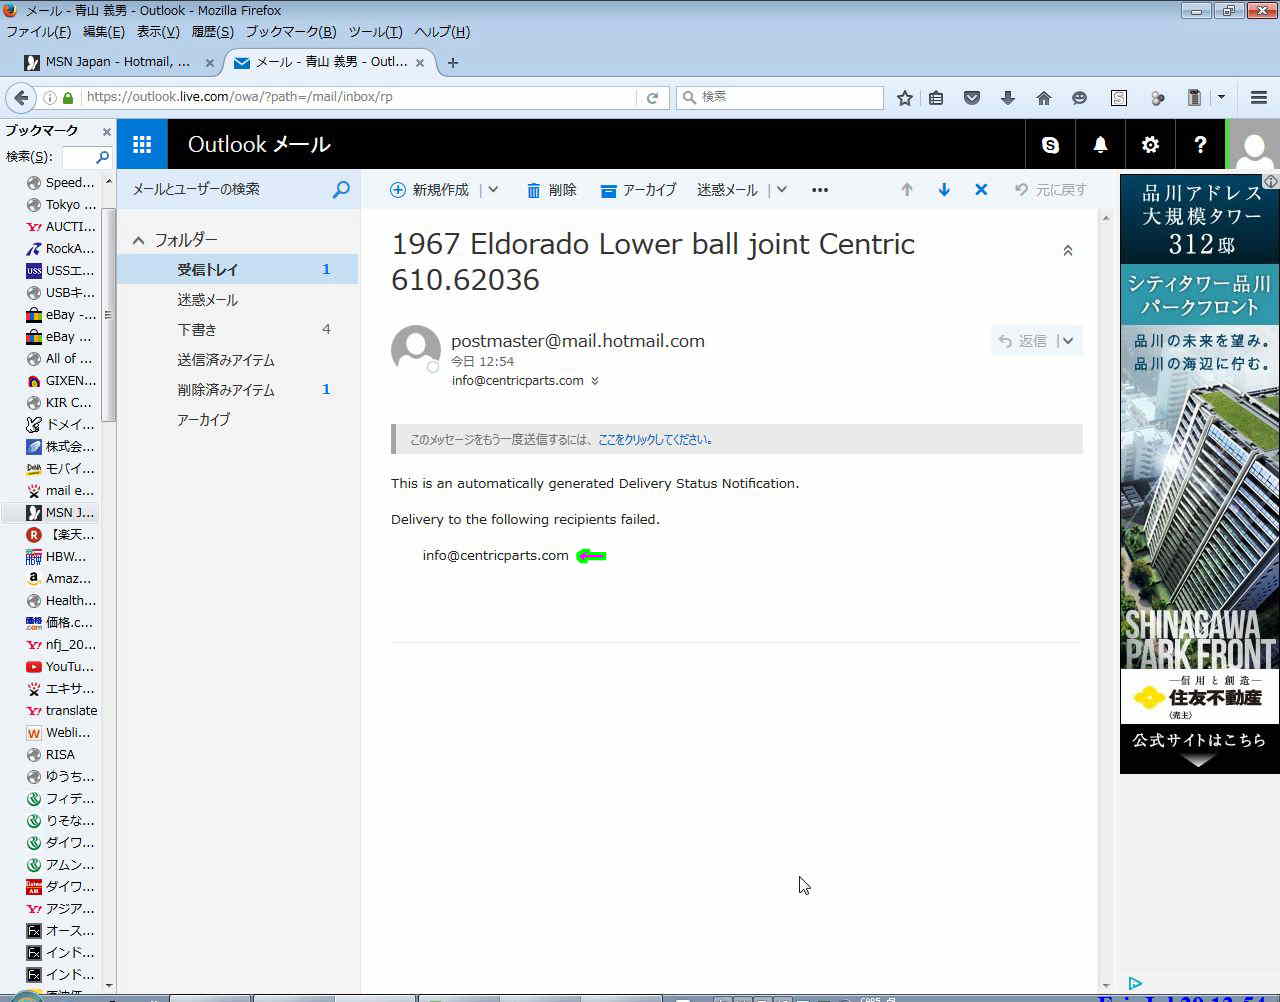1280x1002 pixels.
Task: Select the Sent Items folder
Action: (226, 360)
